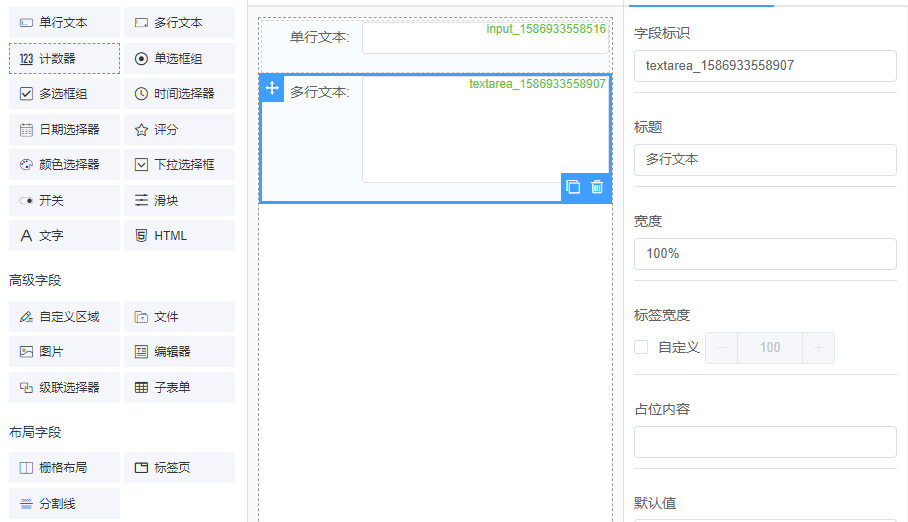Click the move handle icon on the textarea field
Viewport: 908px width, 522px height.
272,89
